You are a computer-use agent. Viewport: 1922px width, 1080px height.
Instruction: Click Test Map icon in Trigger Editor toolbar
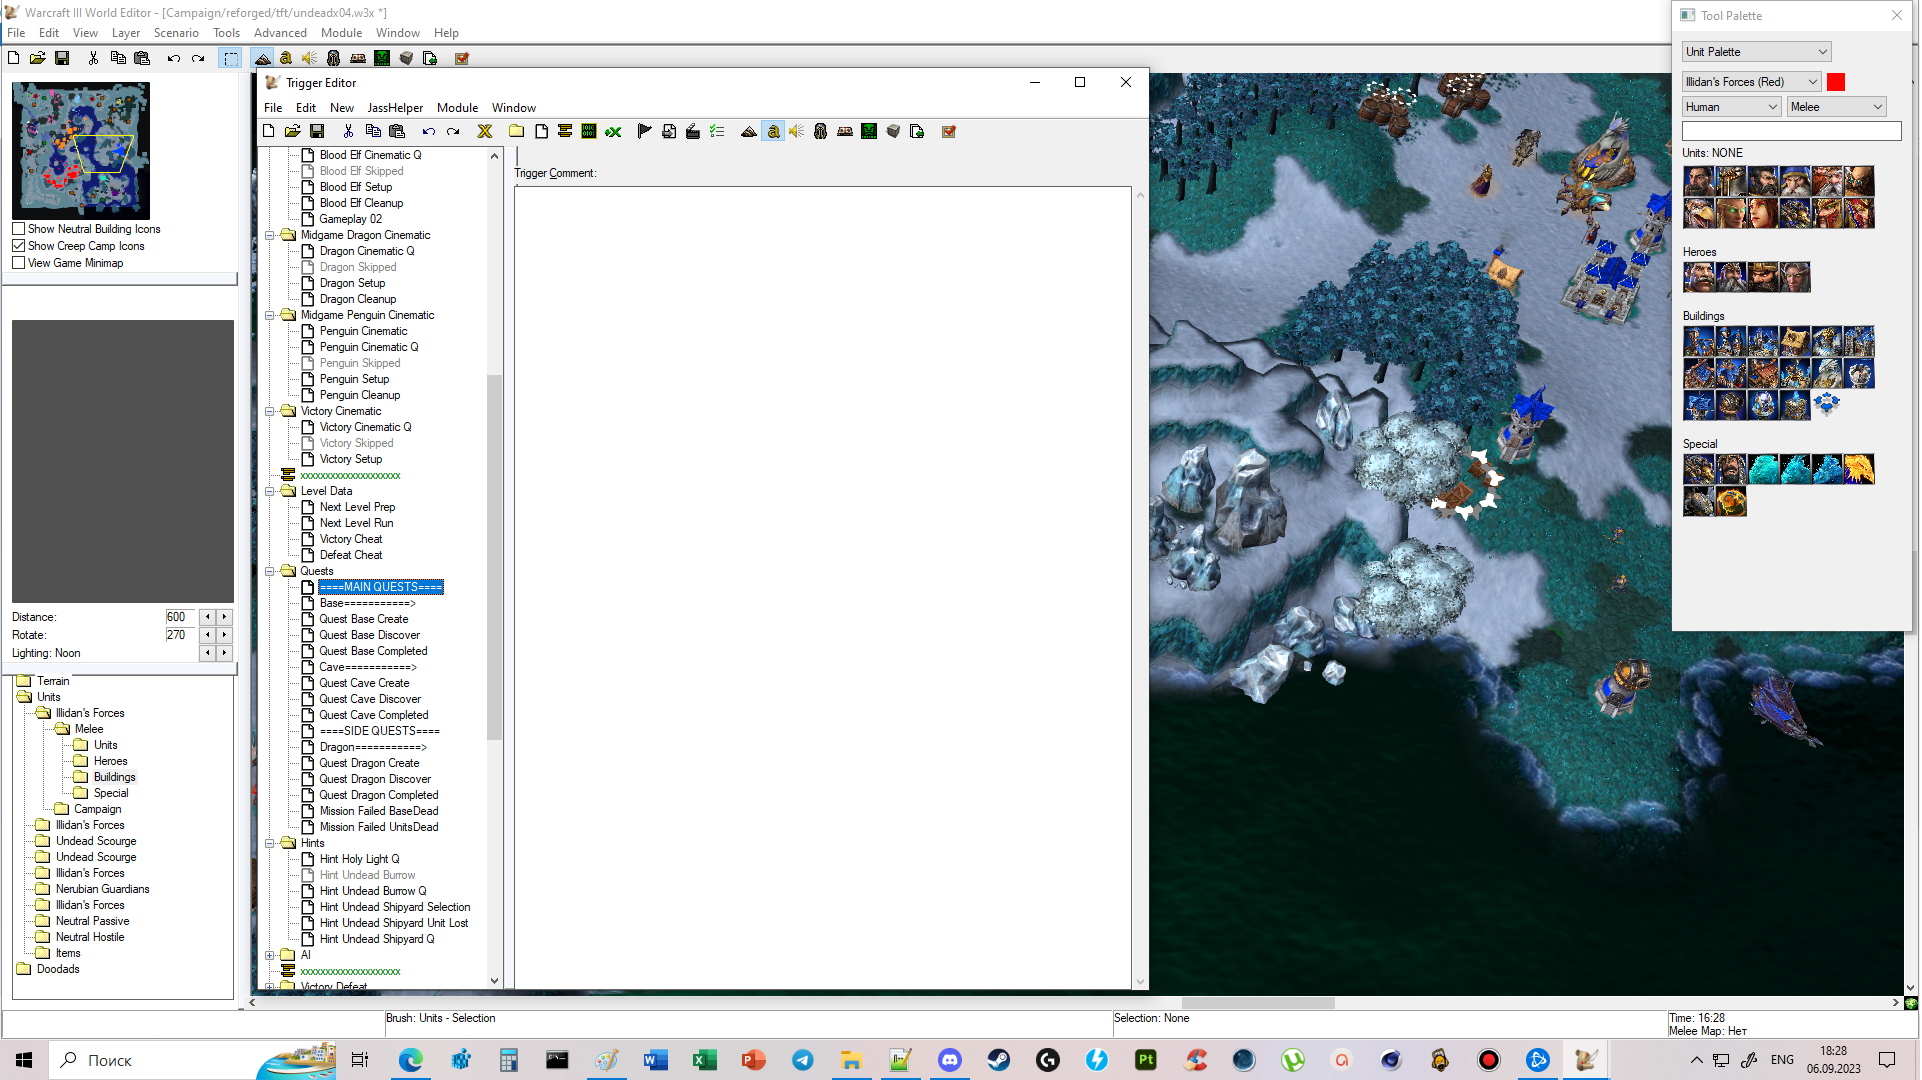[x=949, y=132]
